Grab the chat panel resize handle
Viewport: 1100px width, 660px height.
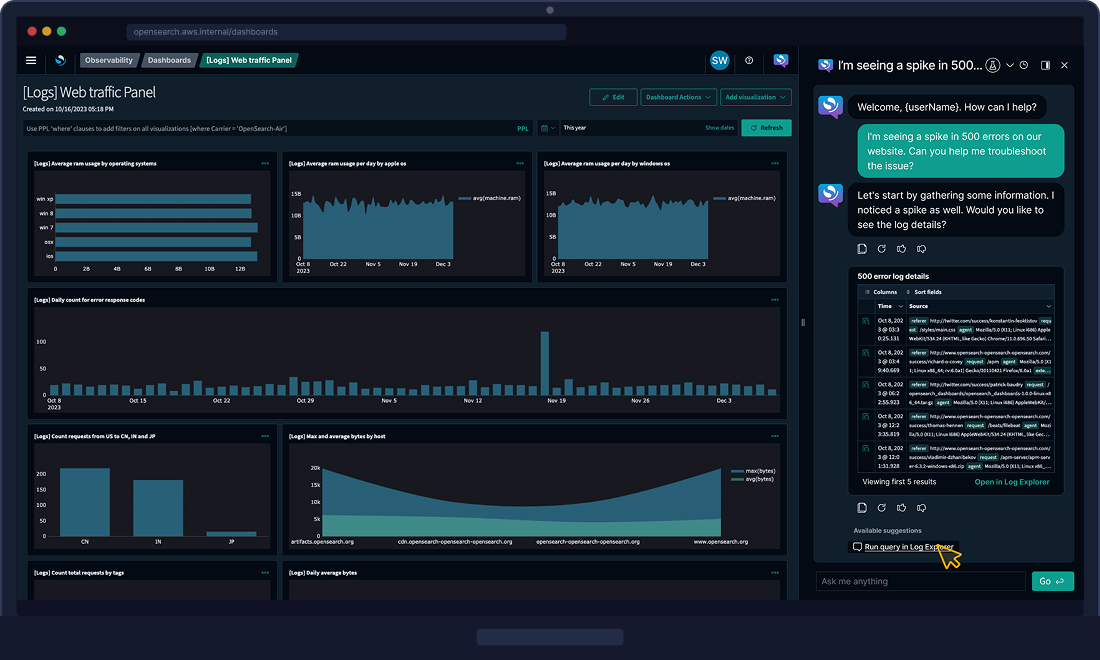(x=803, y=323)
